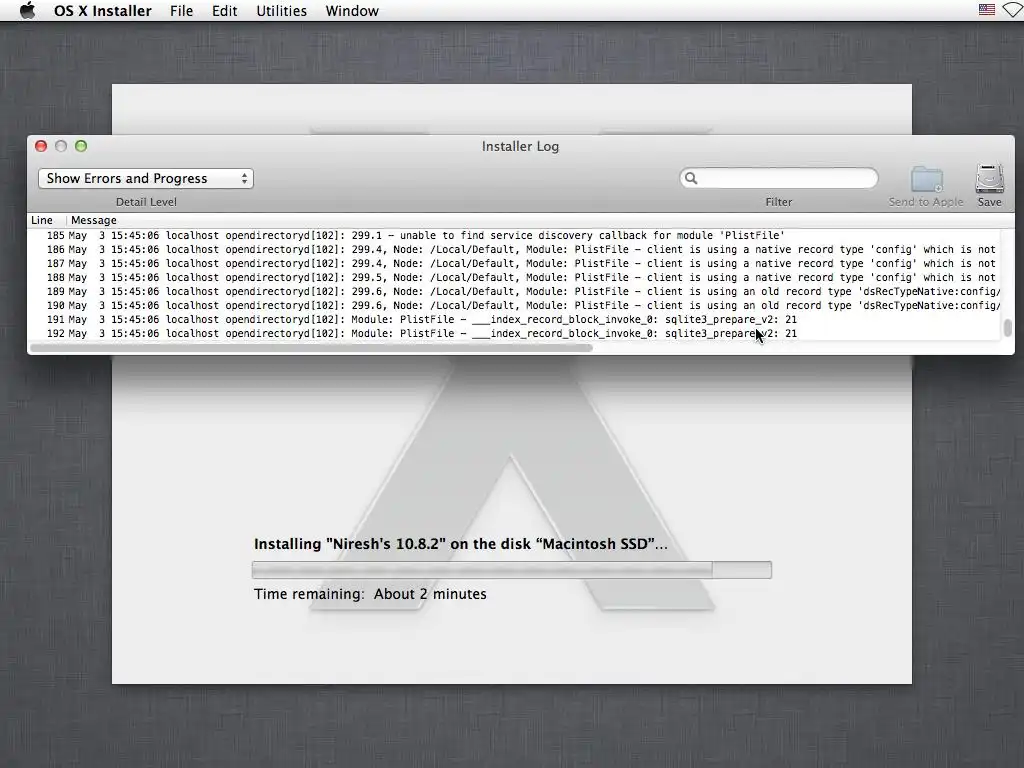Open the Utilities menu
The image size is (1024, 768).
pos(281,11)
